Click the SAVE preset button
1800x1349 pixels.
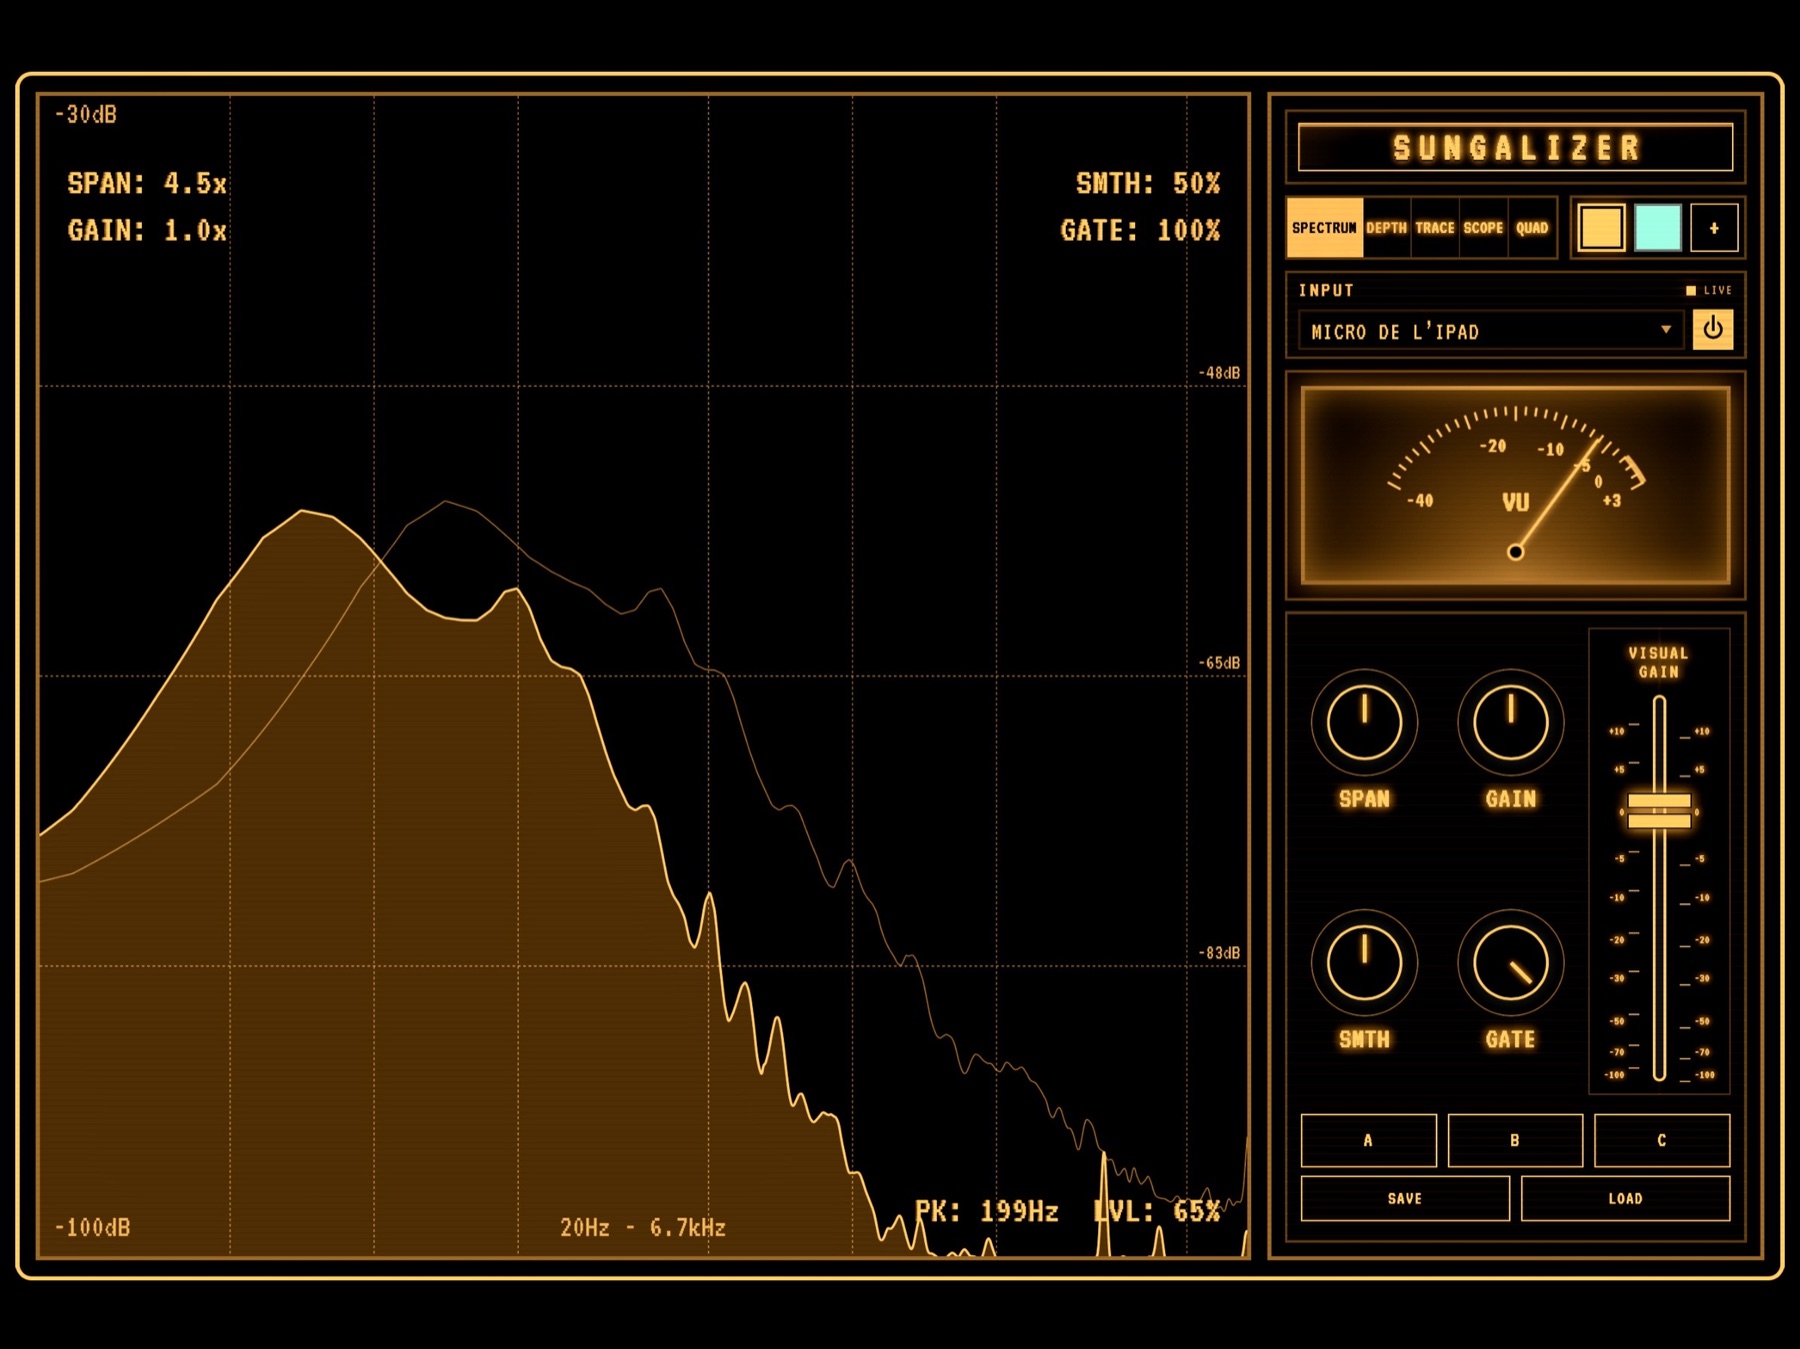click(x=1405, y=1198)
